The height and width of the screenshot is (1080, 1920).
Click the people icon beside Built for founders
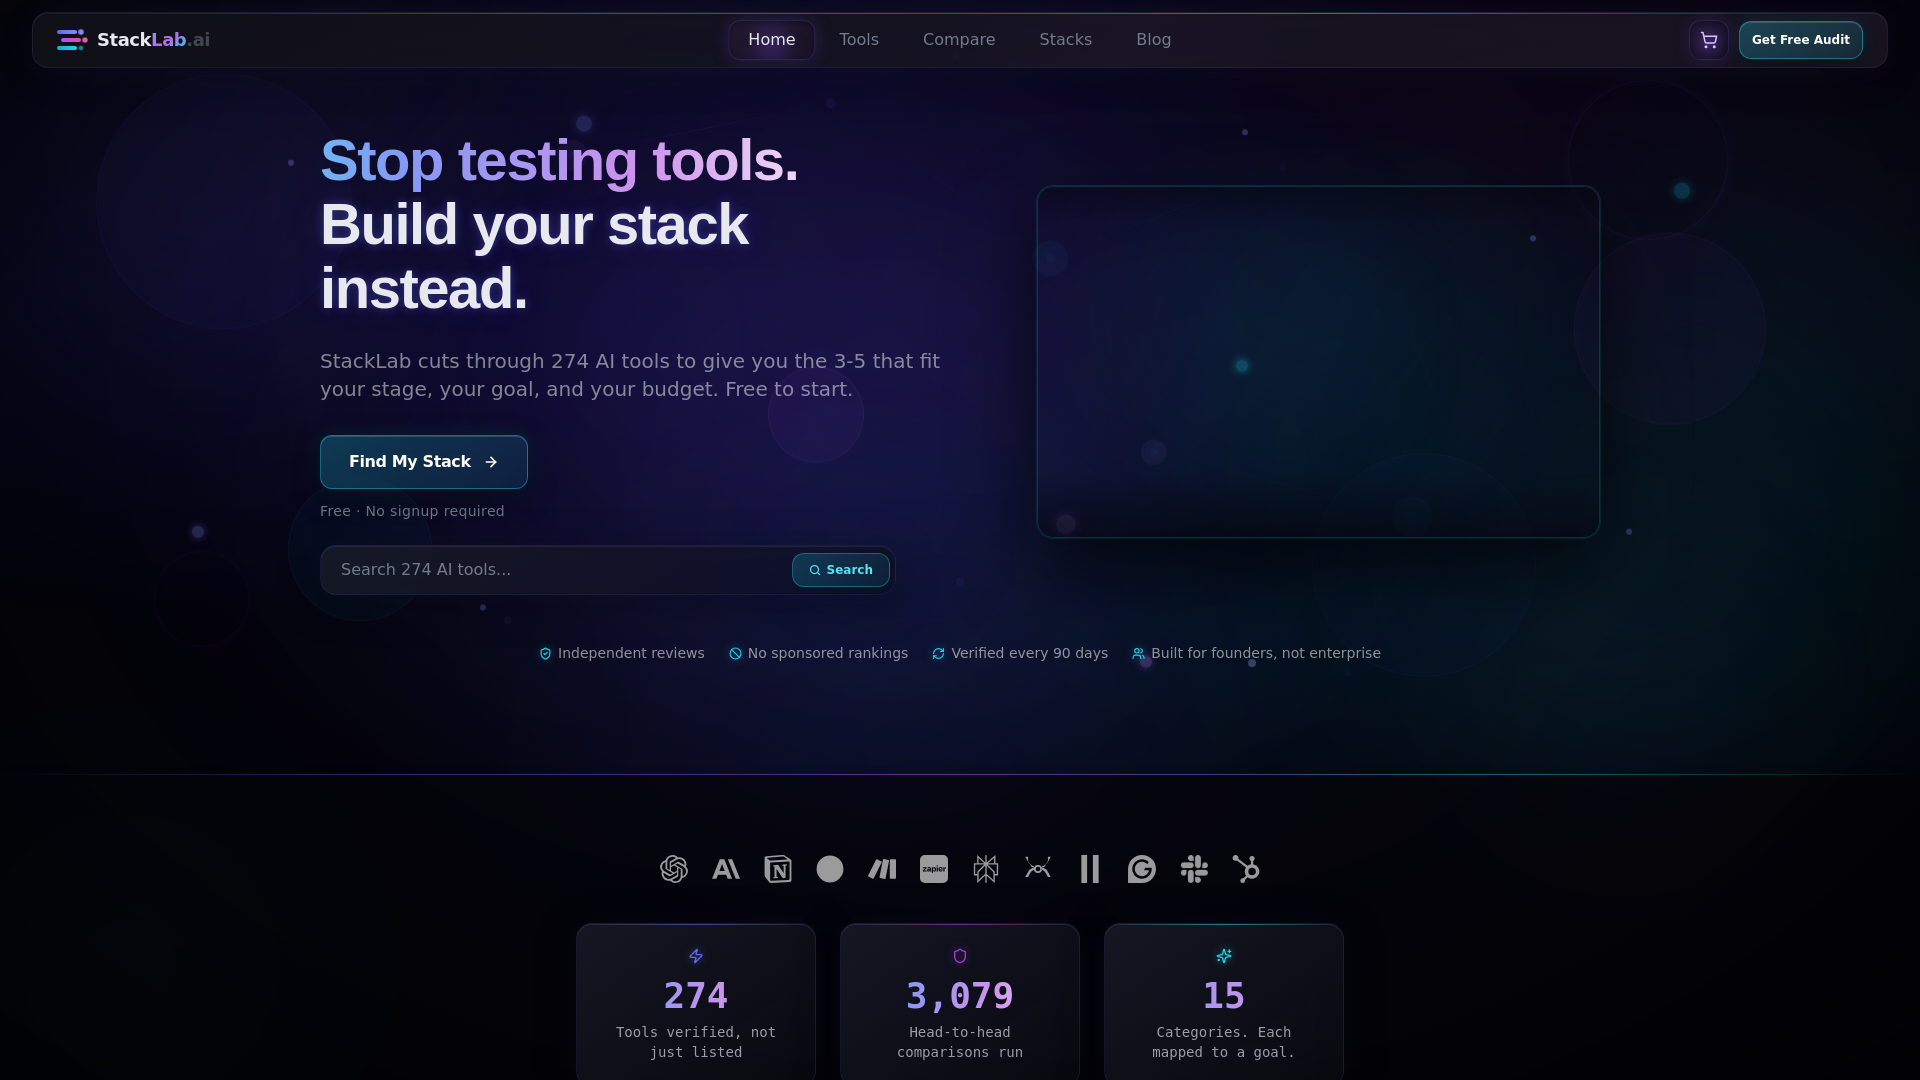pyautogui.click(x=1138, y=654)
